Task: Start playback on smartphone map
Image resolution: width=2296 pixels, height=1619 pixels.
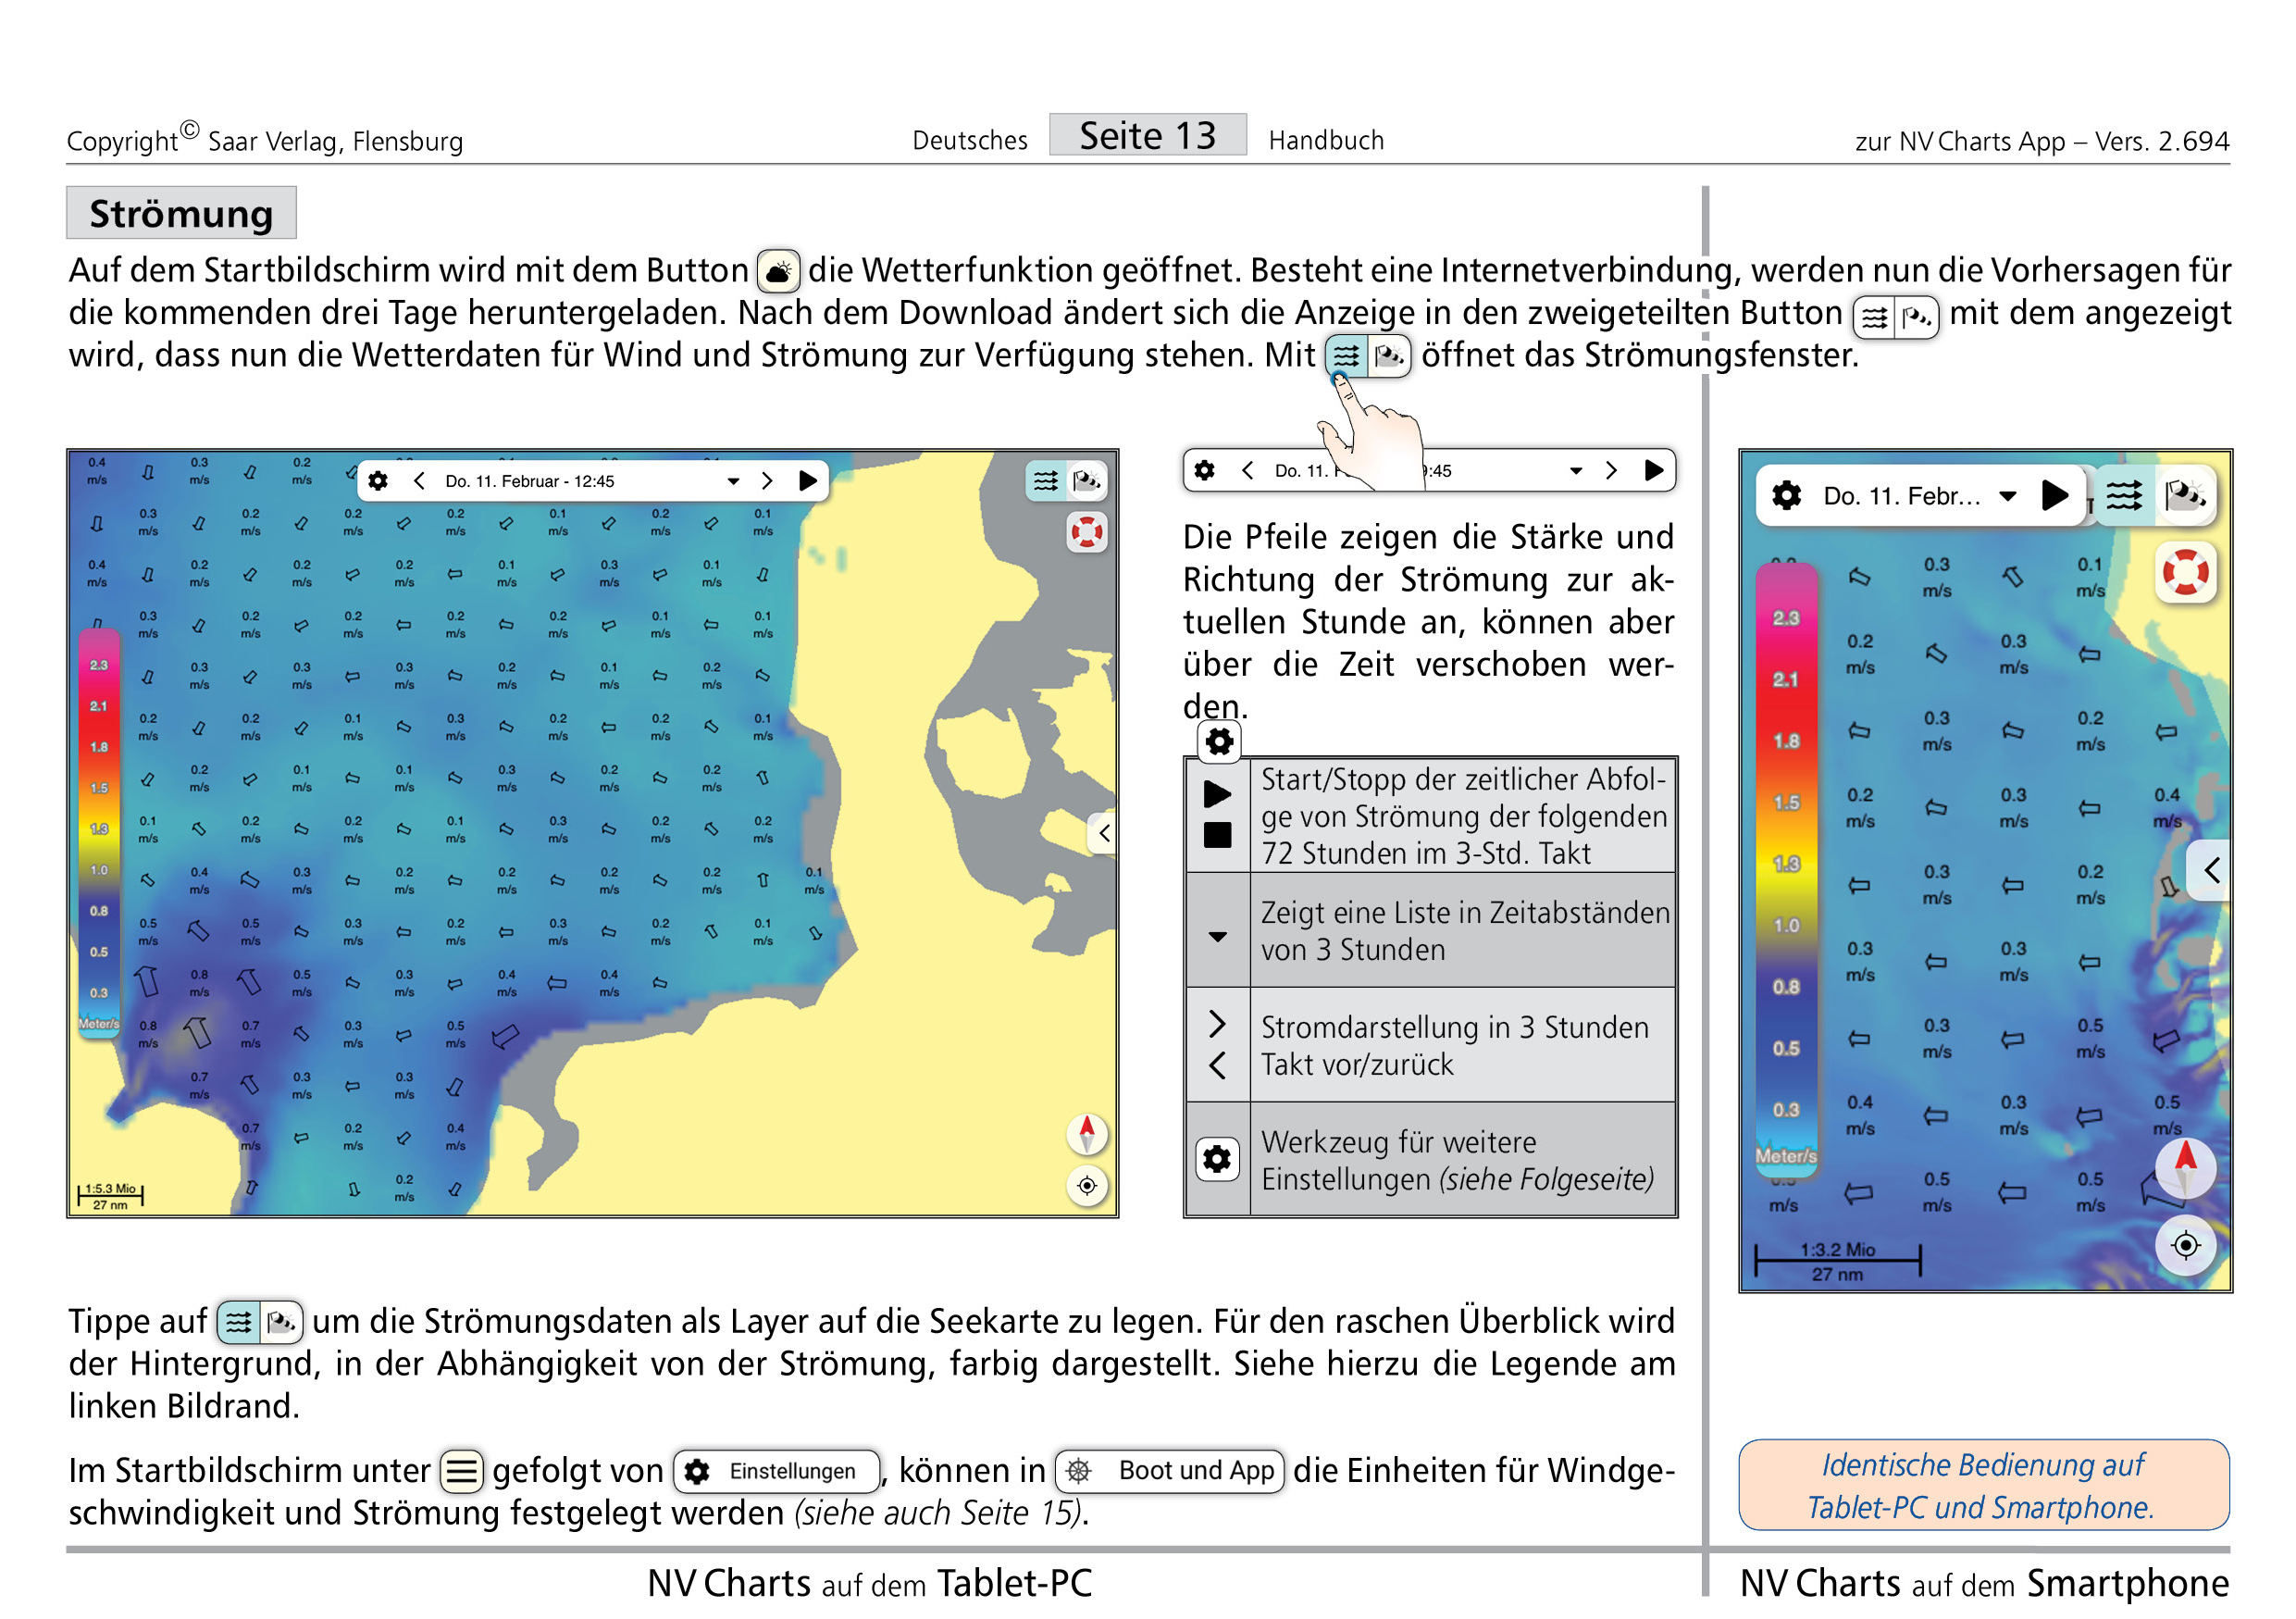Action: [2054, 495]
